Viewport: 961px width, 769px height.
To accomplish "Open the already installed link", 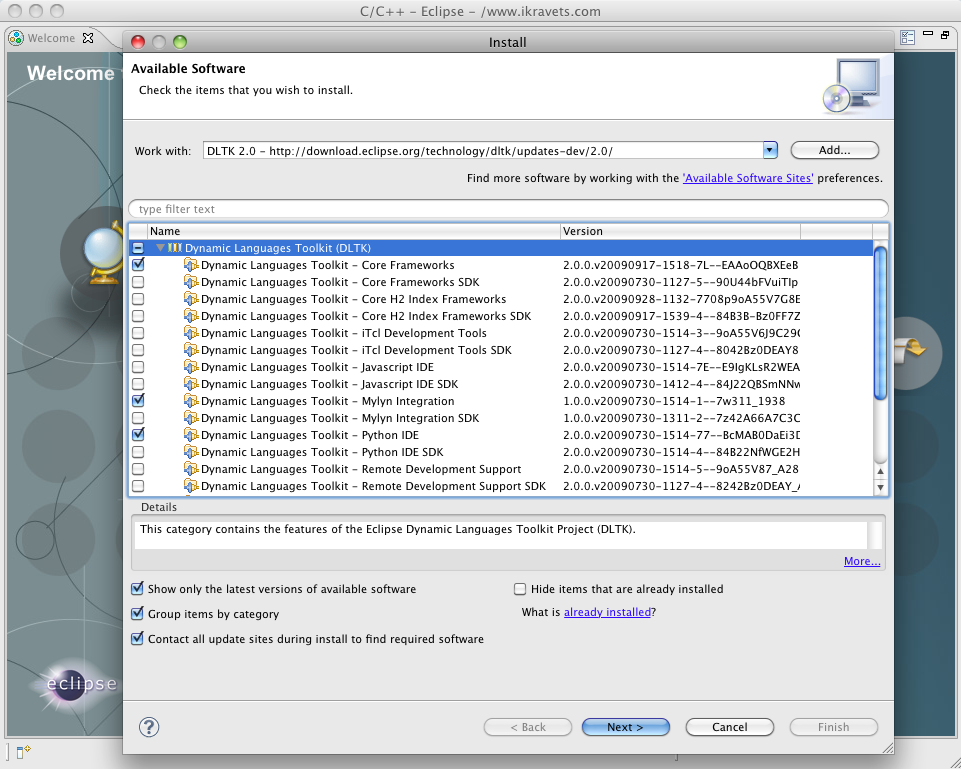I will 607,612.
